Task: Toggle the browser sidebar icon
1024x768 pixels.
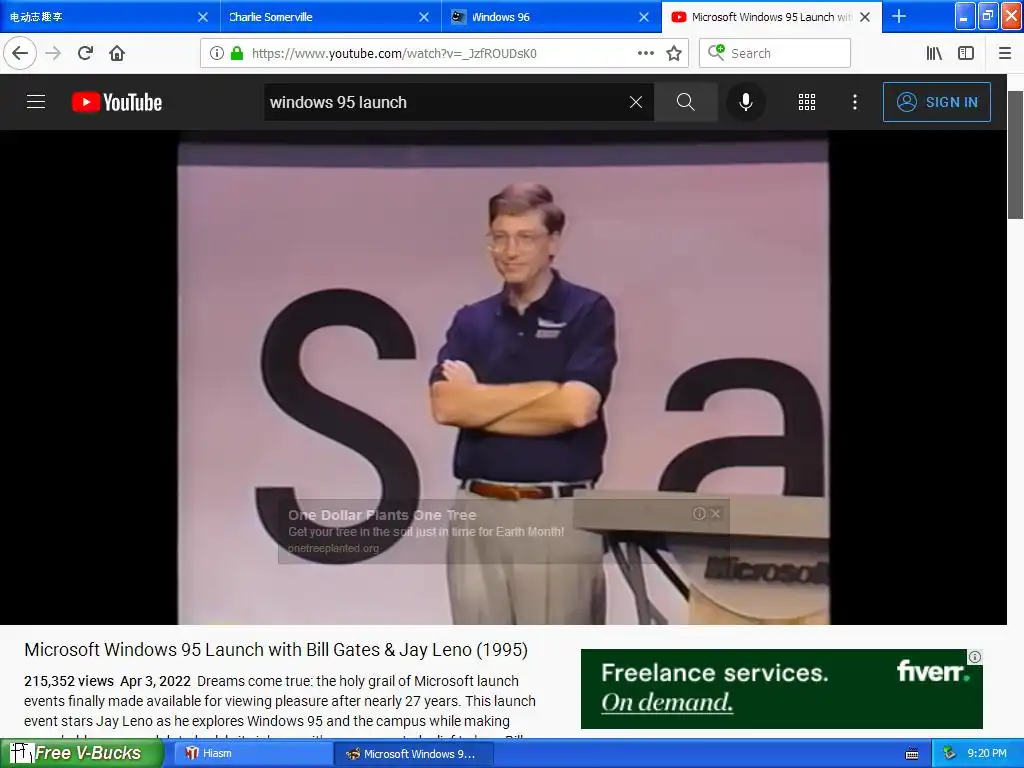Action: 966,53
